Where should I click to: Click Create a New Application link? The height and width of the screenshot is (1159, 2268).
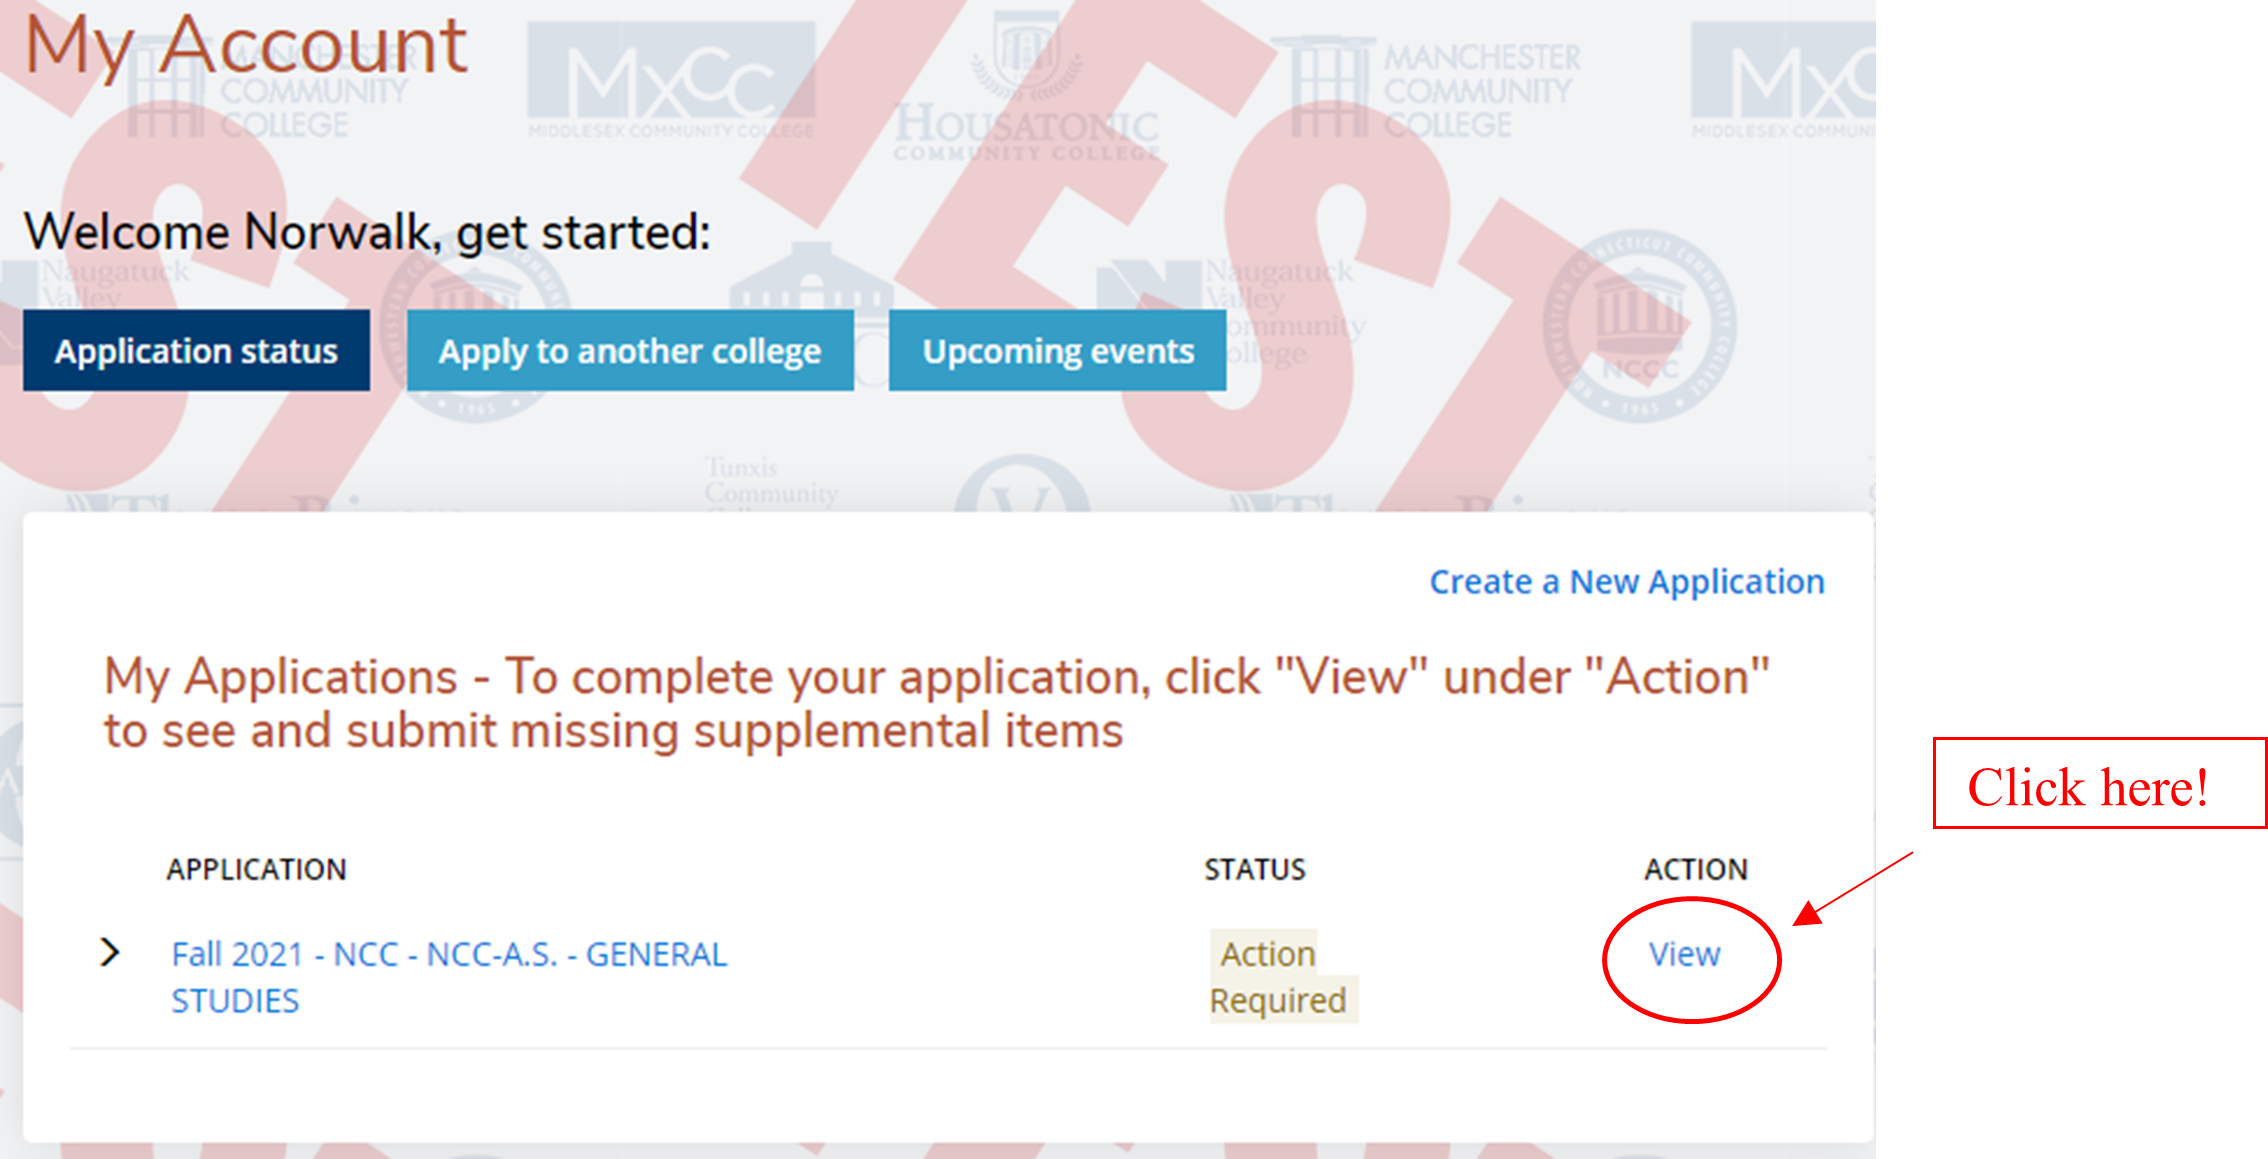[1627, 582]
